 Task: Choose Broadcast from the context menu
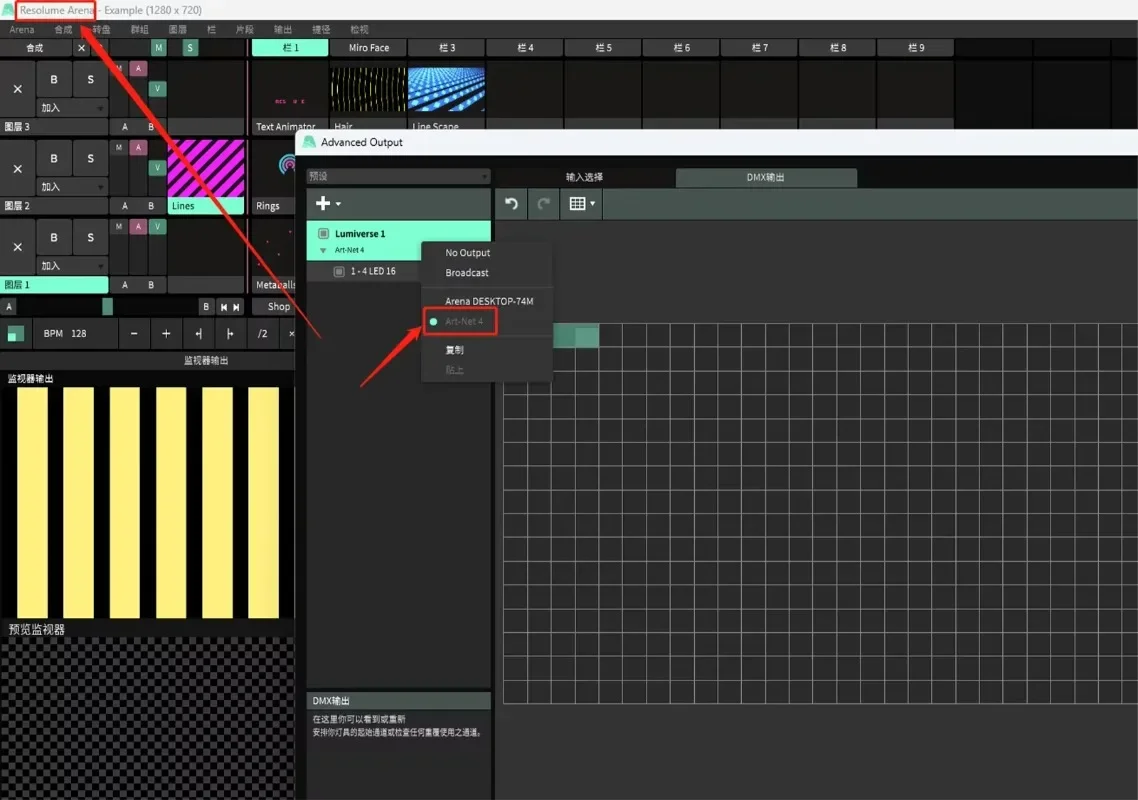tap(467, 273)
